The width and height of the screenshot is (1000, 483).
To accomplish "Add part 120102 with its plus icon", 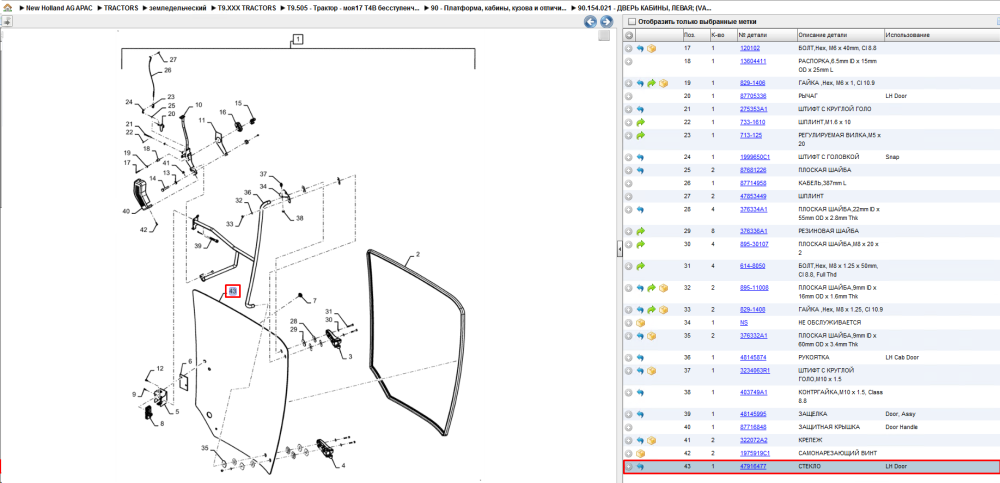I will click(x=629, y=48).
